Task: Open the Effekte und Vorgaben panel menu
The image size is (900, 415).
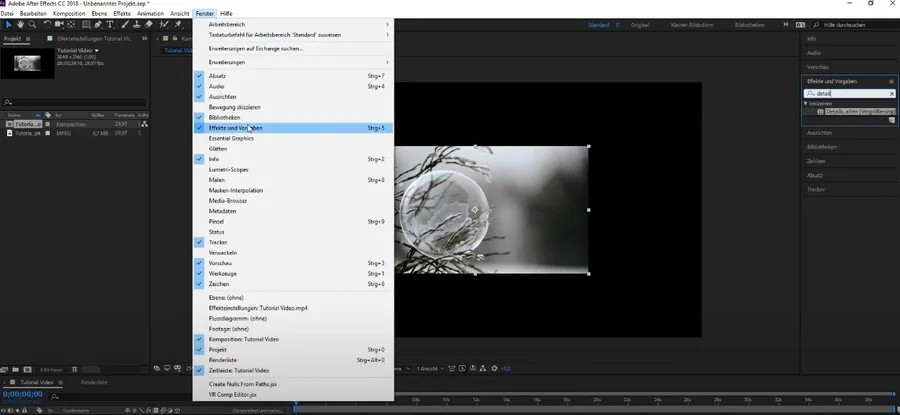Action: pyautogui.click(x=891, y=82)
